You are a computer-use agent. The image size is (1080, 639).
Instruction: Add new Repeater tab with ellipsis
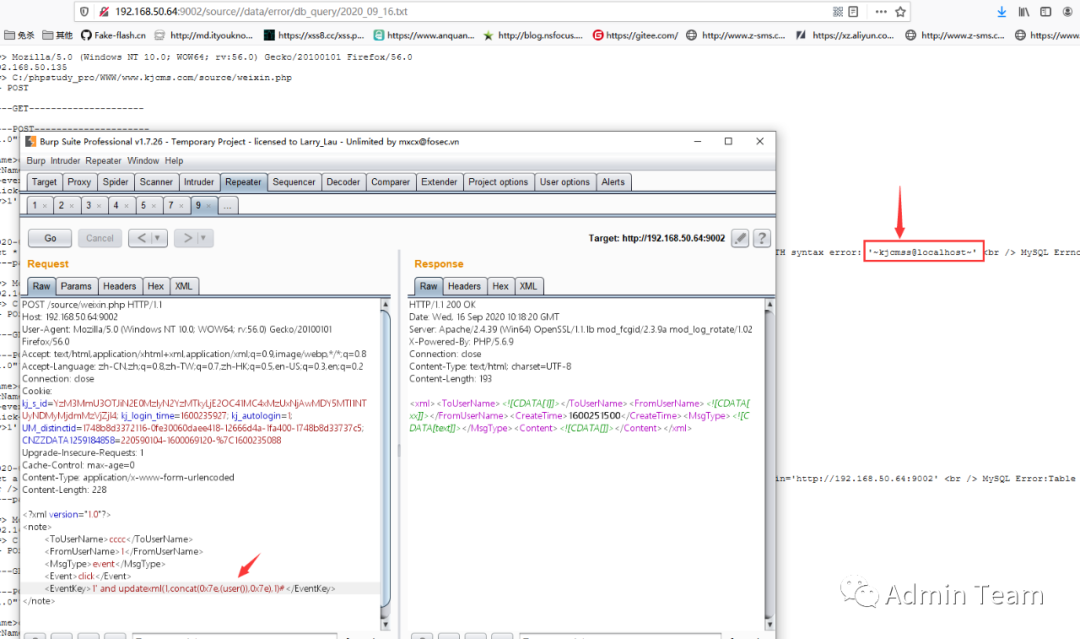(x=227, y=206)
